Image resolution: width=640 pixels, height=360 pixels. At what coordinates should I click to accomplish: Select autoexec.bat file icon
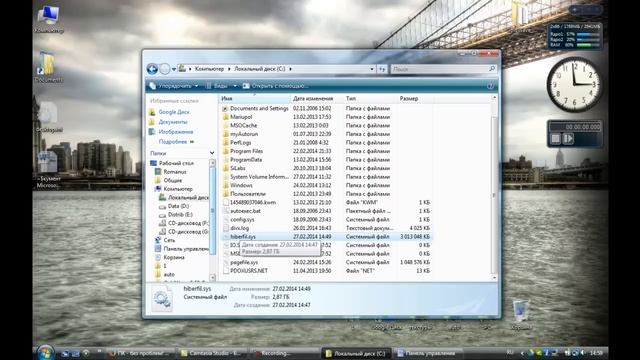(225, 211)
